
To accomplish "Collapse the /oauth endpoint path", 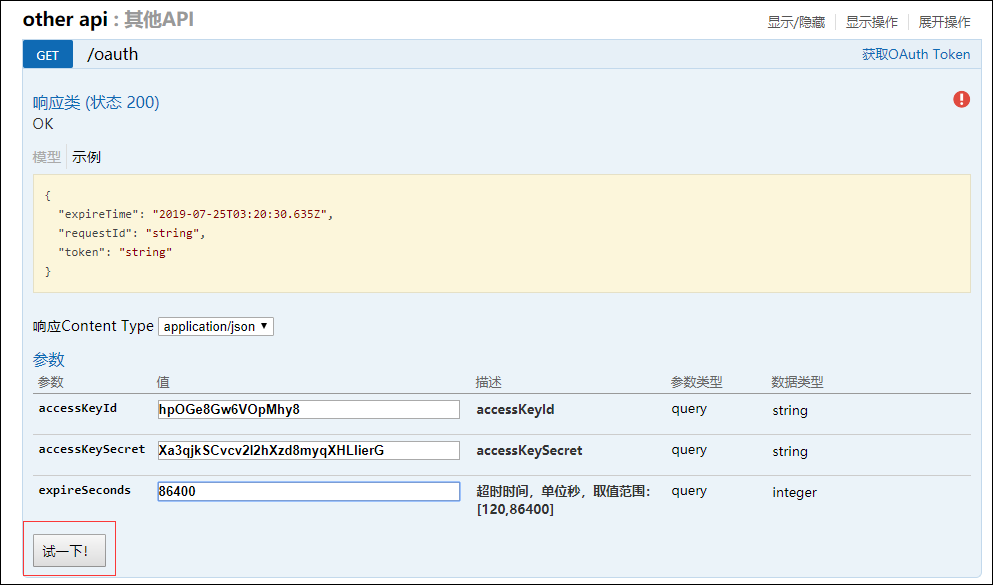I will 113,55.
